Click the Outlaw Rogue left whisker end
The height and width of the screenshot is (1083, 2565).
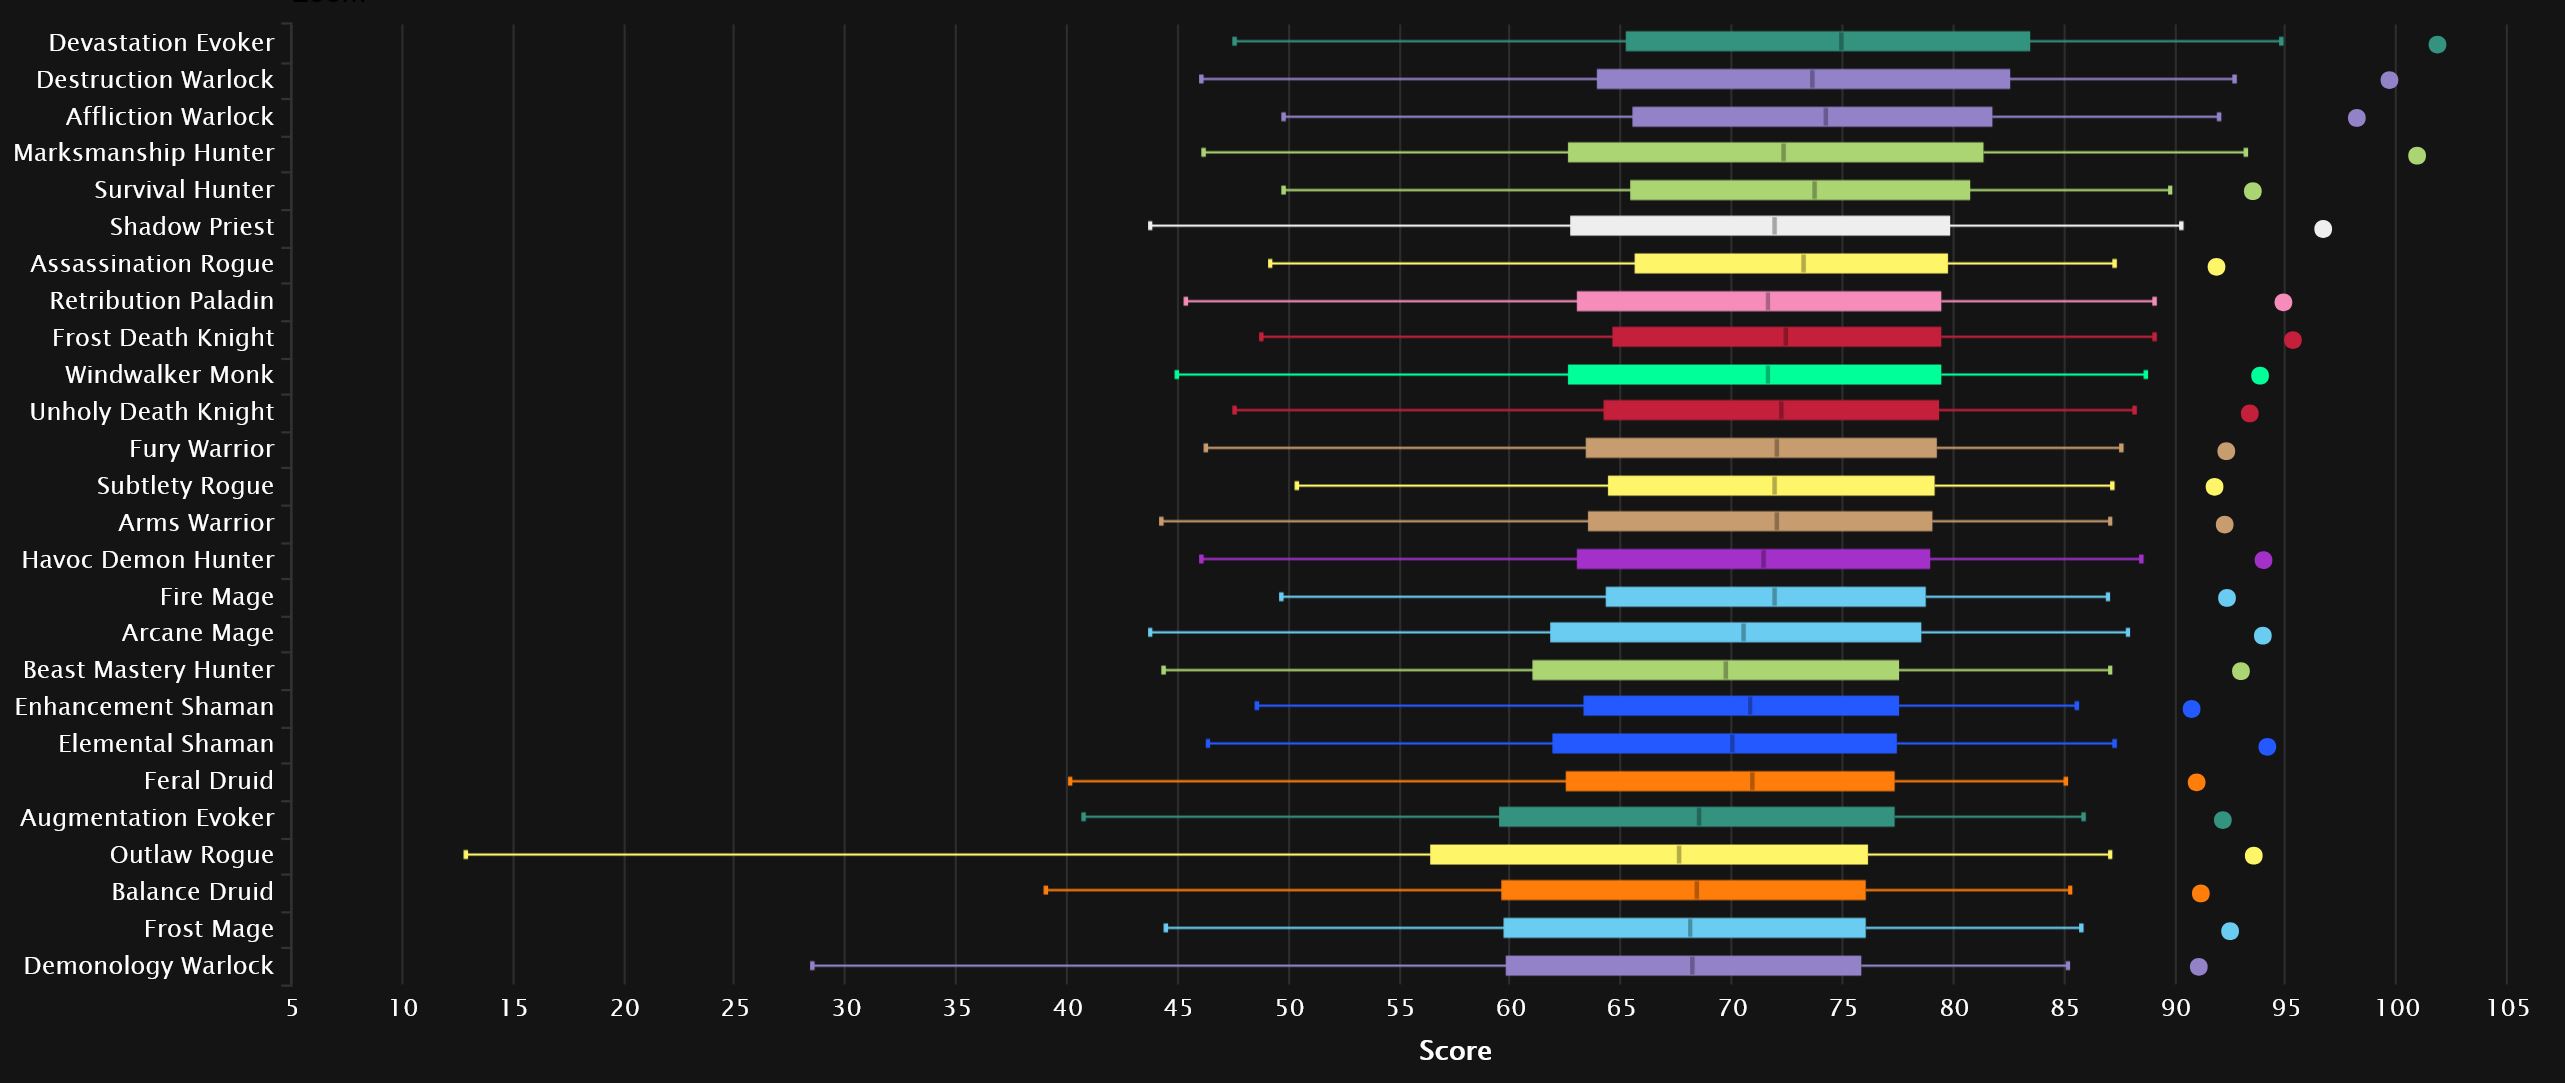coord(466,854)
